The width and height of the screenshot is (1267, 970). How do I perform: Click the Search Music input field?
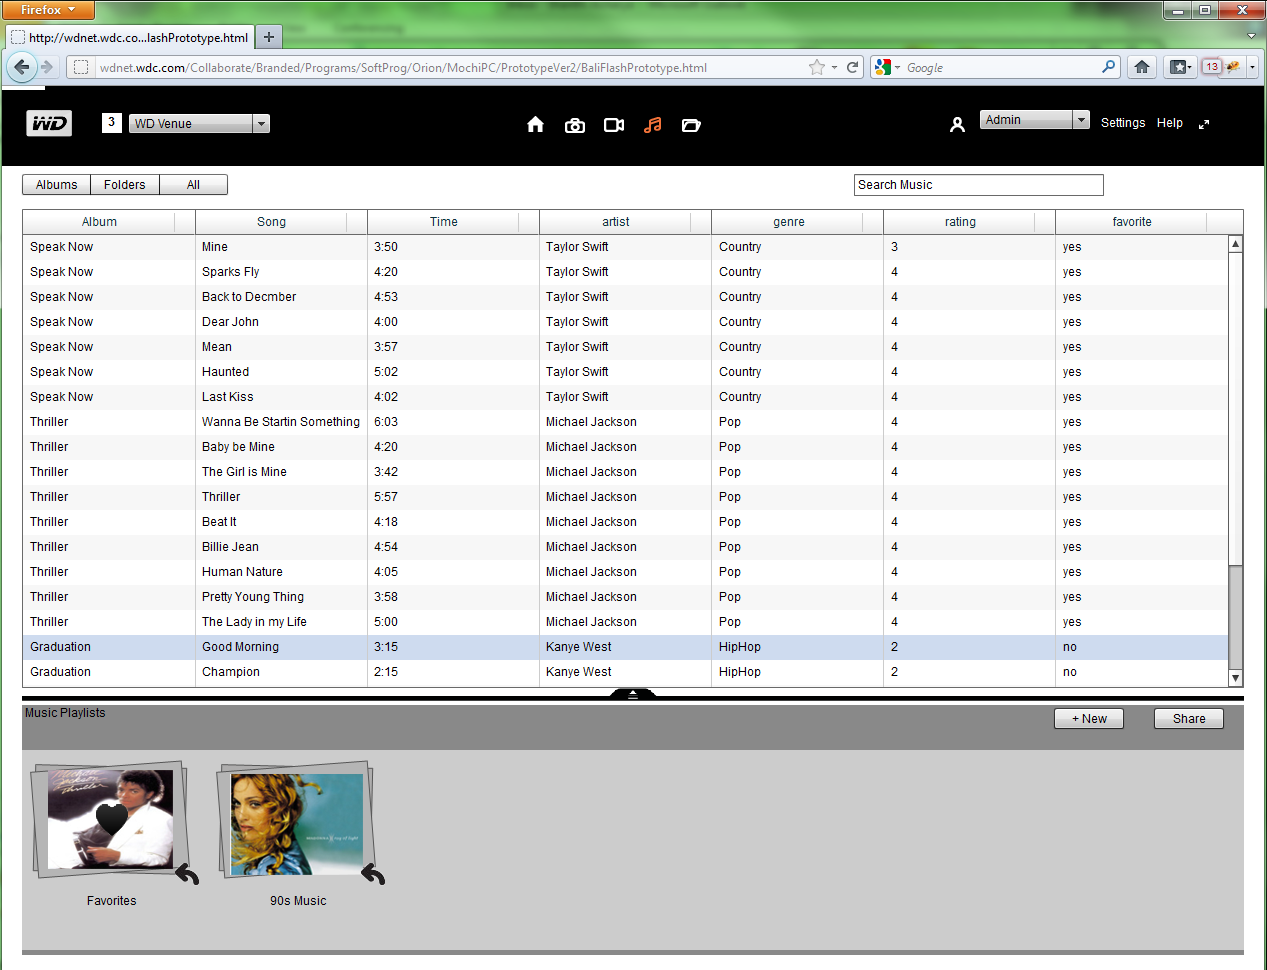pos(979,185)
